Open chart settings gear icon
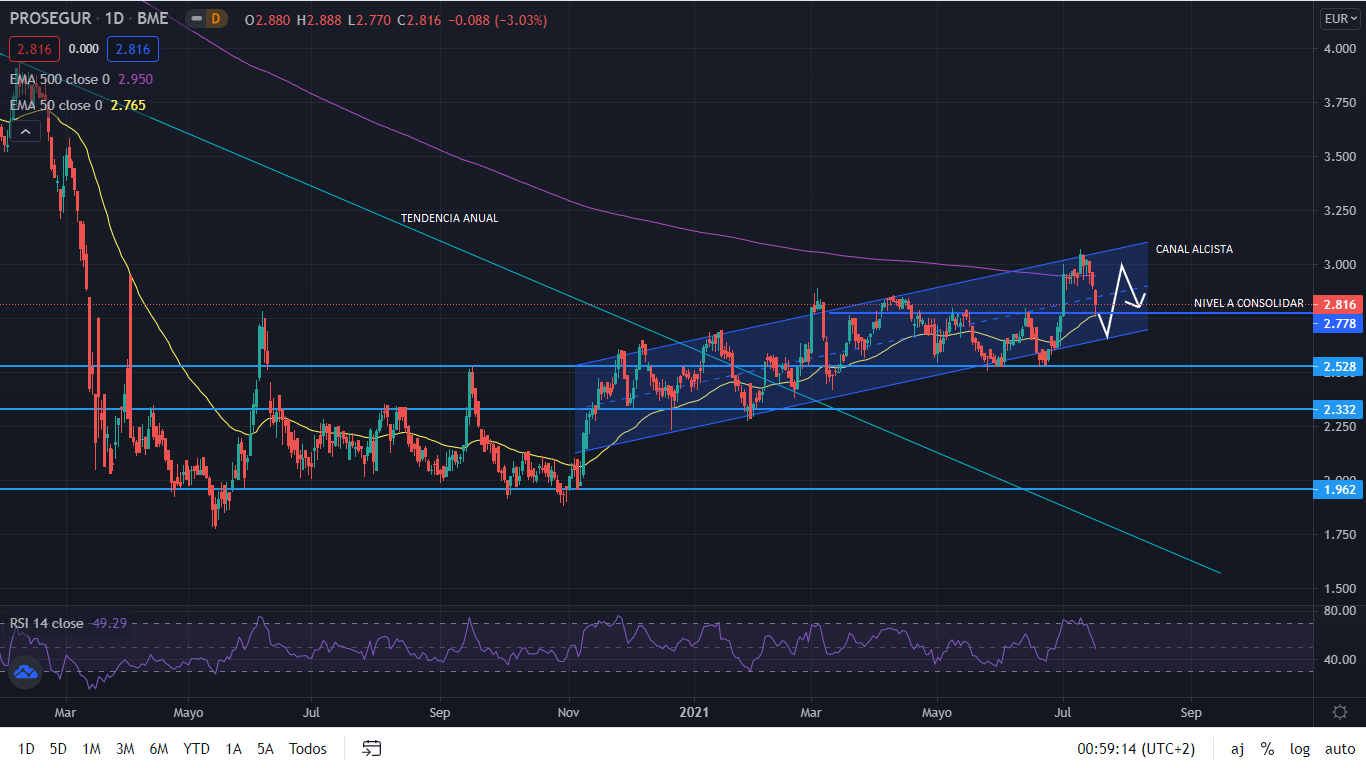Image resolution: width=1366 pixels, height=768 pixels. click(1339, 711)
